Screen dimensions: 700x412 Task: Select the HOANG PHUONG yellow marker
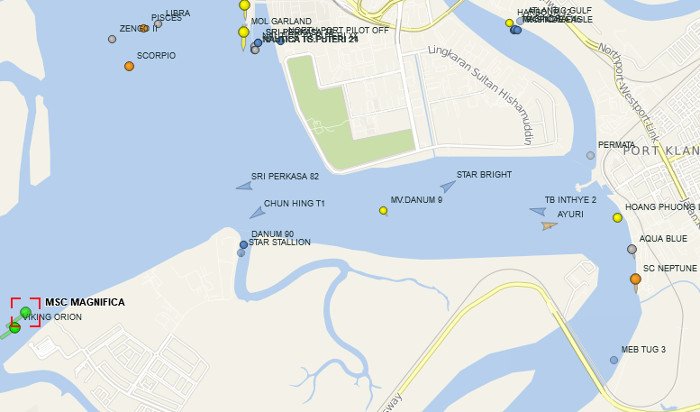coord(617,218)
